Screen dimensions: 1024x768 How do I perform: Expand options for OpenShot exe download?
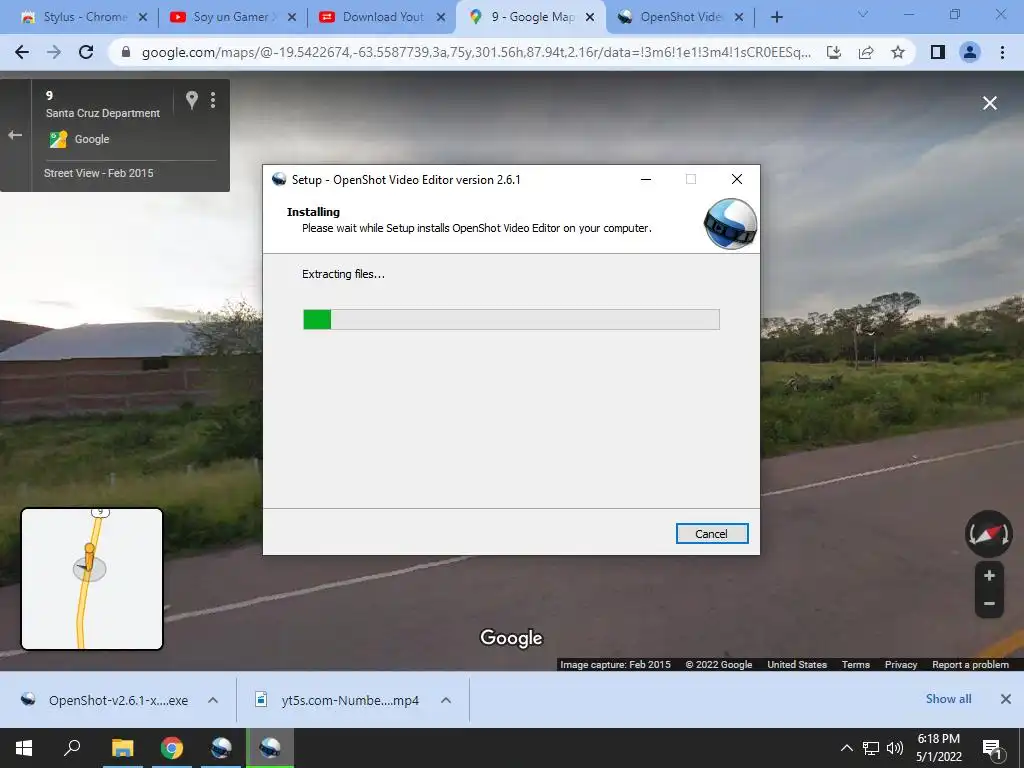click(x=213, y=700)
